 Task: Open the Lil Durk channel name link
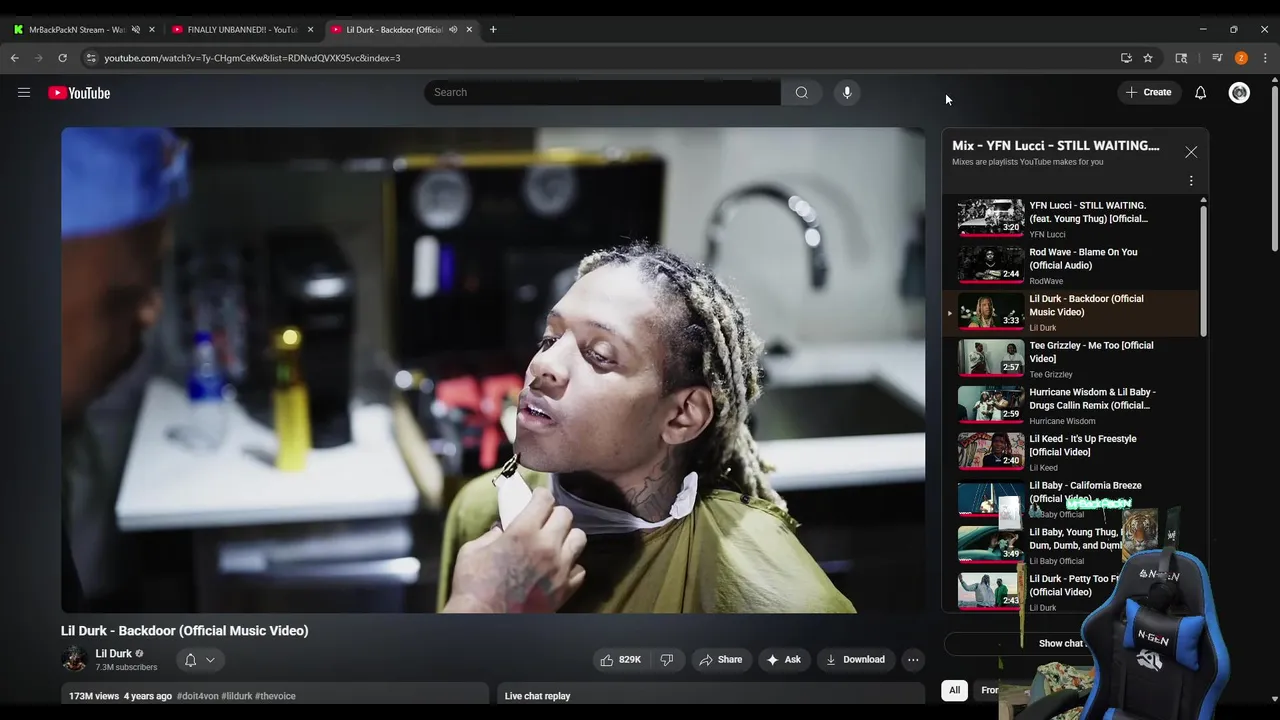[x=114, y=653]
